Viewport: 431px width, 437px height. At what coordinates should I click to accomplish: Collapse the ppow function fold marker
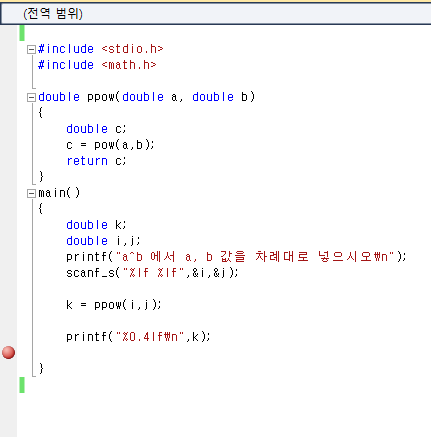[31, 98]
